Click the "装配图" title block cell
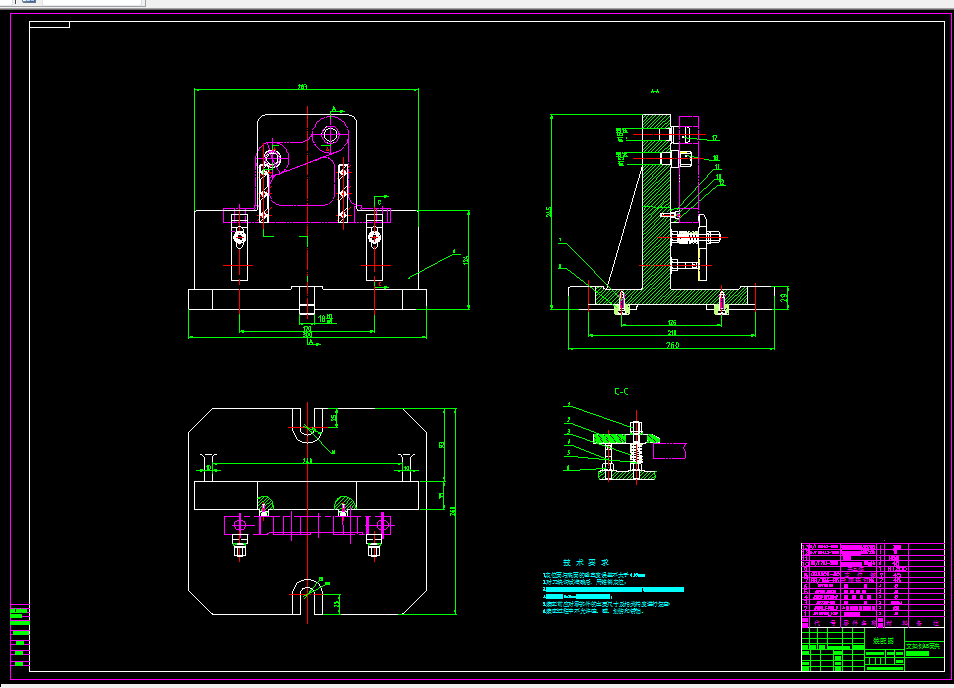Viewport: 954px width, 688px height. point(883,641)
